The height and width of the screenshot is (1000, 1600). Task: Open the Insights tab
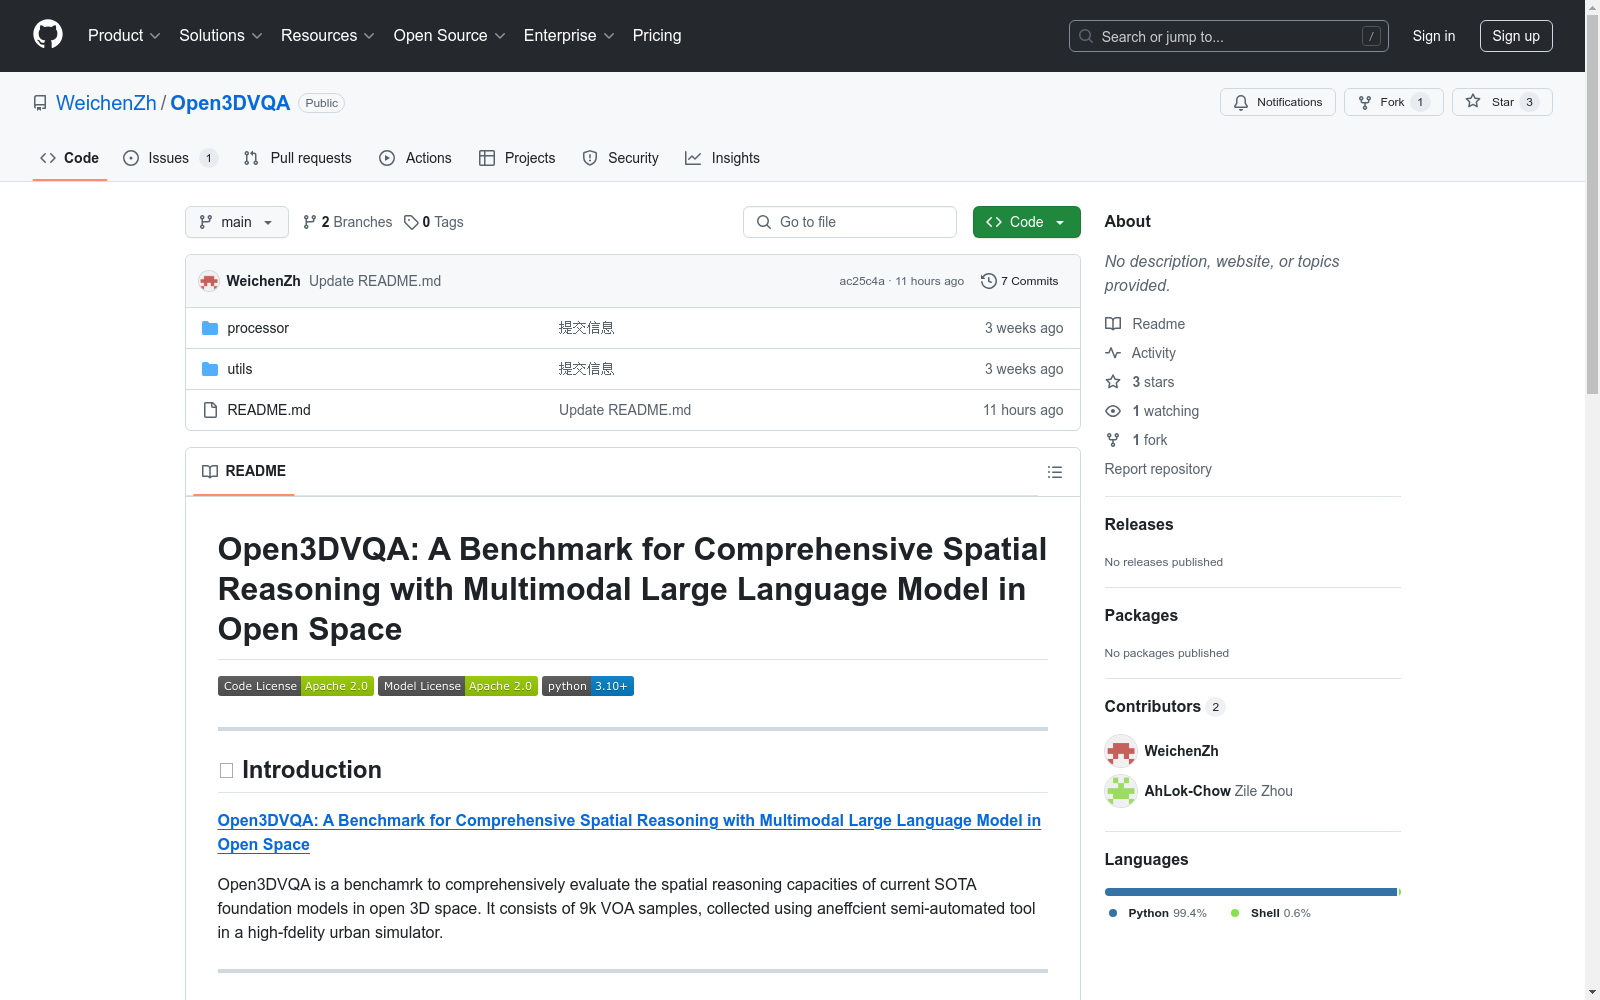[722, 158]
